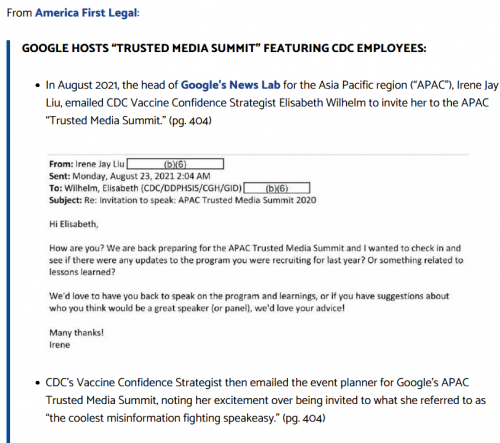The image size is (500, 443).
Task: Click the 'Hi Elisabeth,' greeting
Action: point(74,224)
